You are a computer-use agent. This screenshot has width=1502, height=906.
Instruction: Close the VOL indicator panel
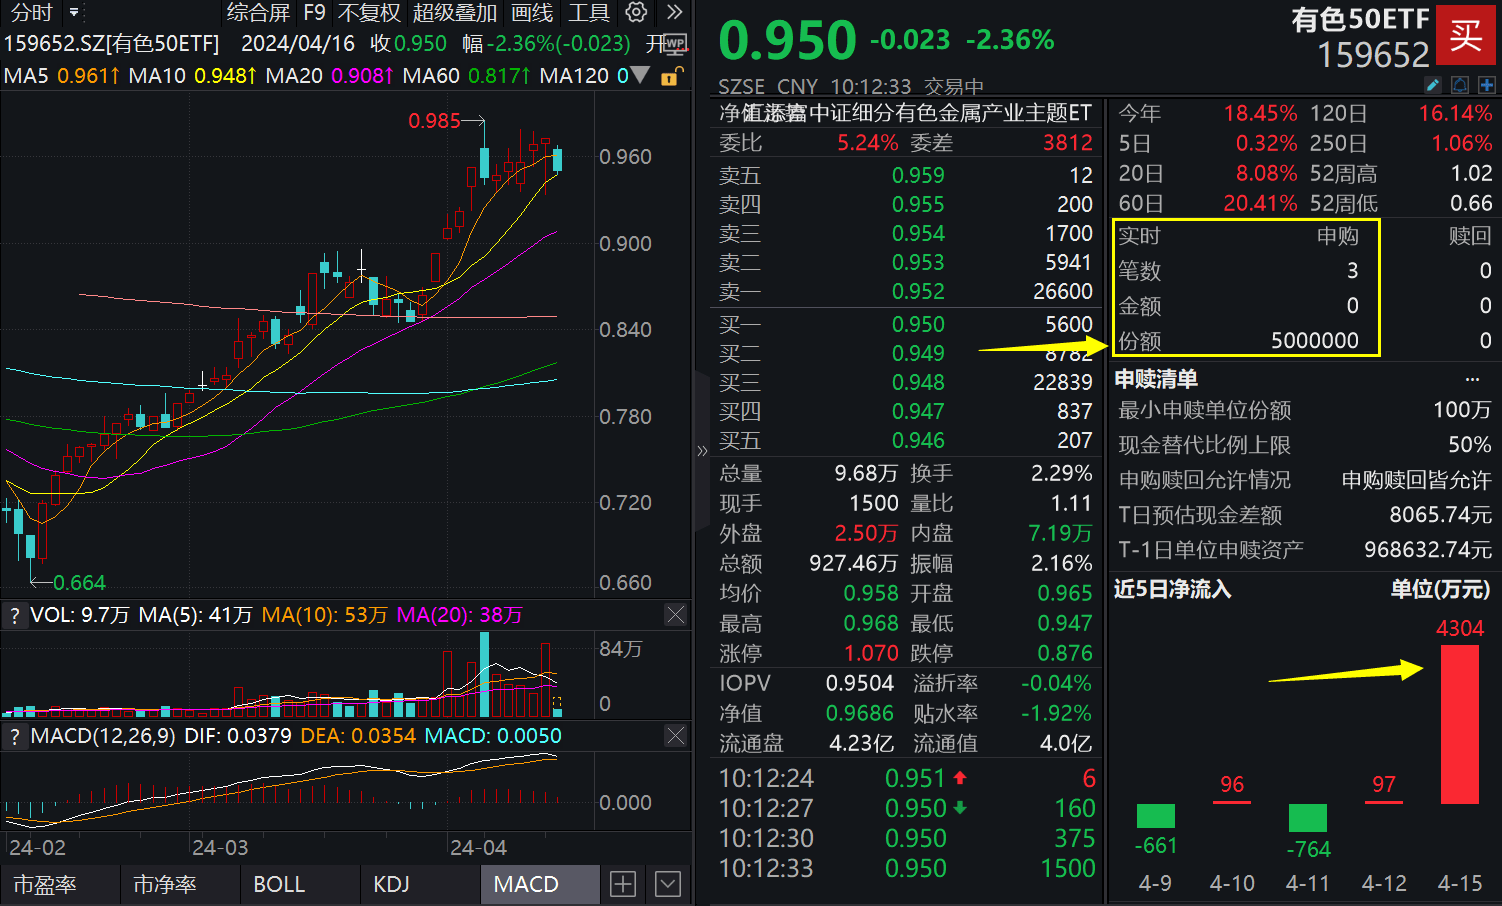point(676,615)
